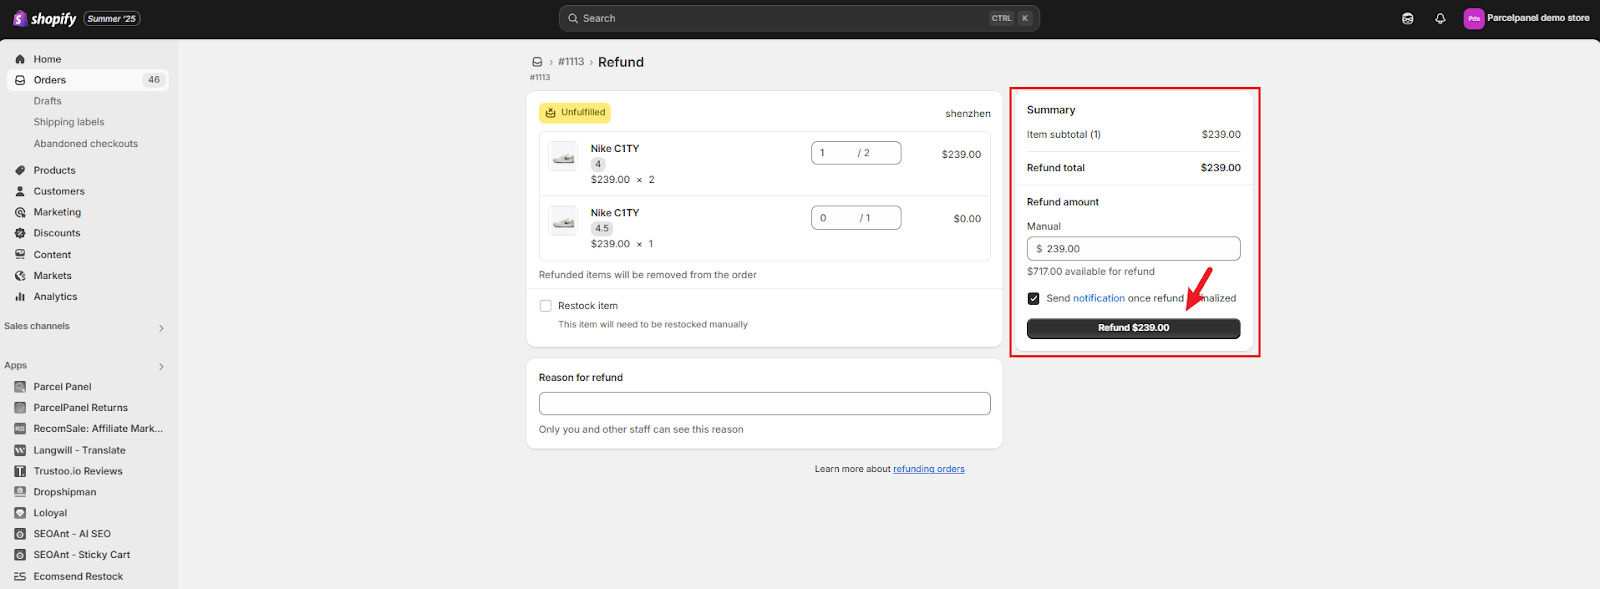Open Langwill - Translate app icon
This screenshot has height=589, width=1600.
click(x=20, y=450)
